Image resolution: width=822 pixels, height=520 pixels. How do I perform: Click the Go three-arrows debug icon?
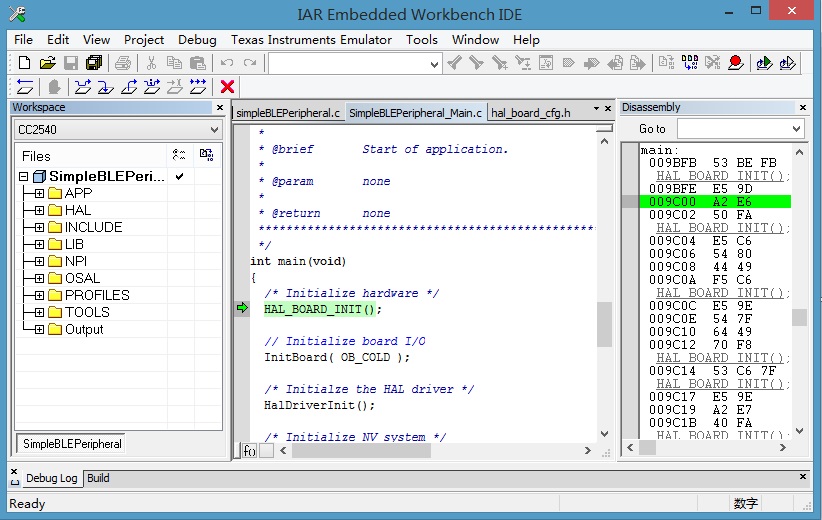click(198, 86)
